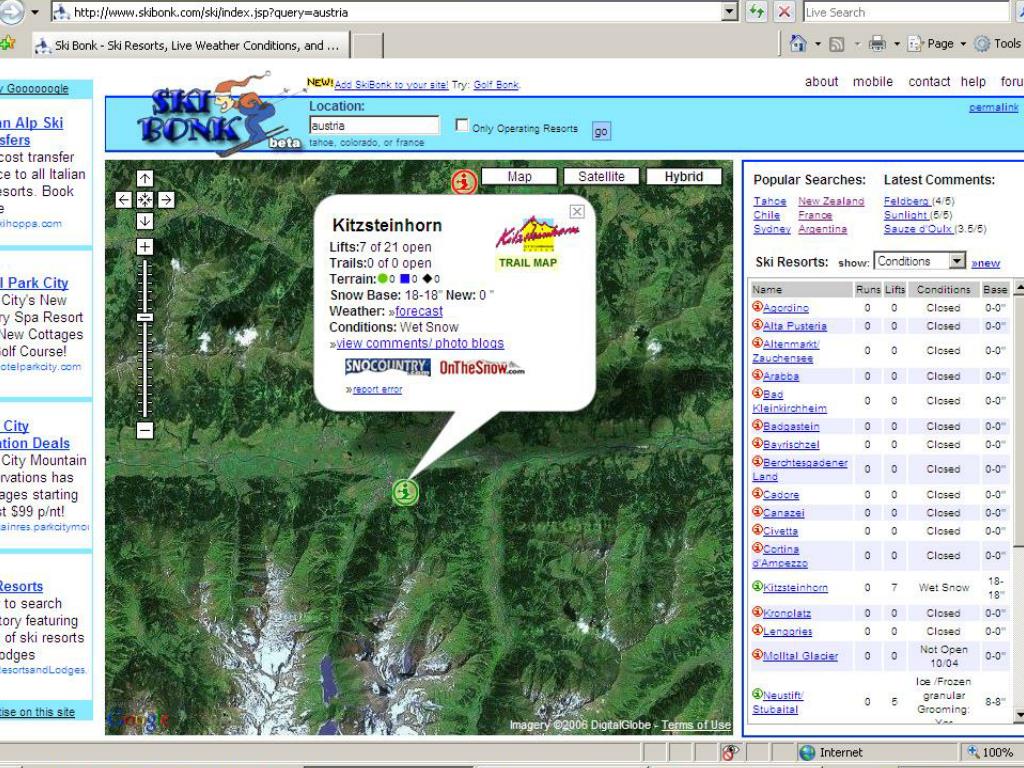The width and height of the screenshot is (1024, 768).
Task: Click the go button
Action: point(601,131)
